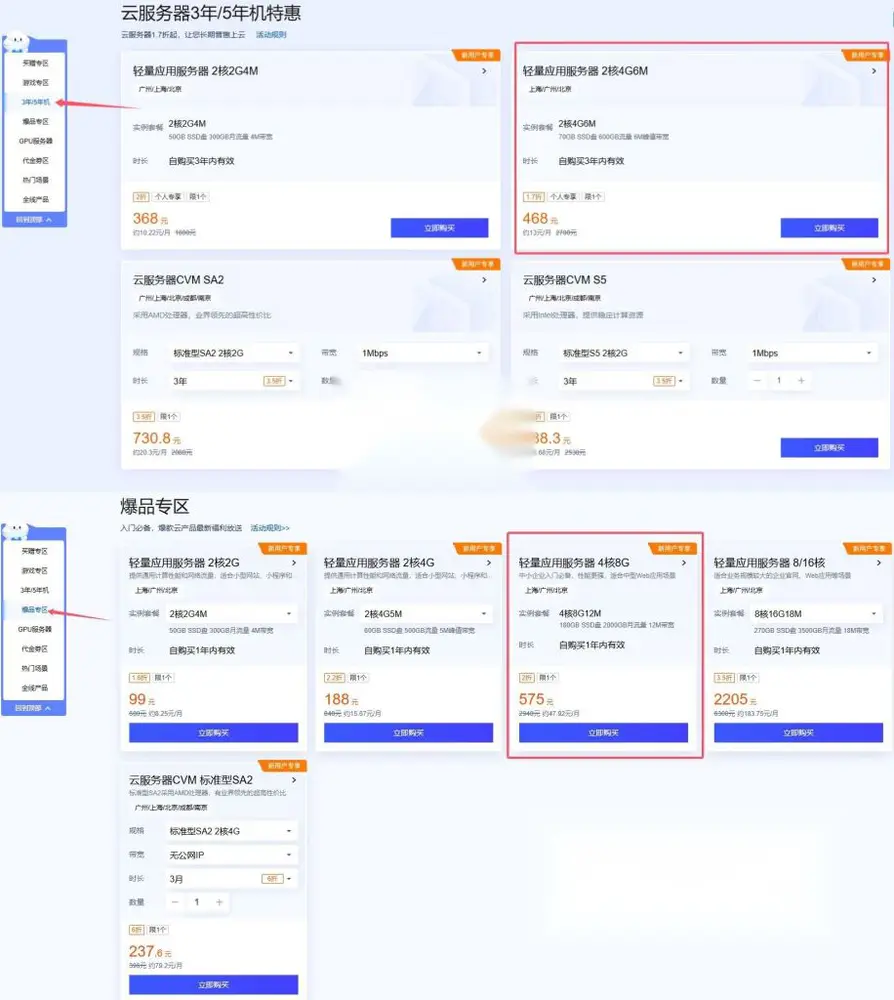
Task: Click the 轻量应用服务器 4核8G card title
Action: click(x=574, y=562)
